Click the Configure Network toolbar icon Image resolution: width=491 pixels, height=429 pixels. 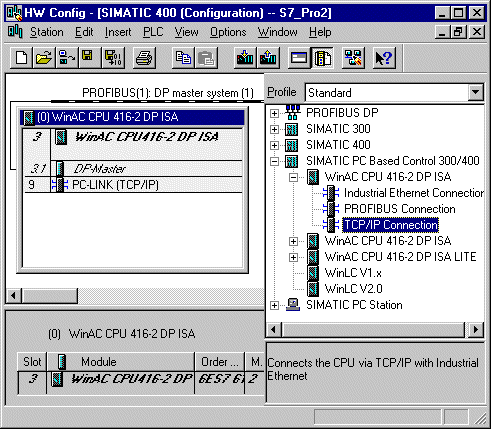point(353,58)
